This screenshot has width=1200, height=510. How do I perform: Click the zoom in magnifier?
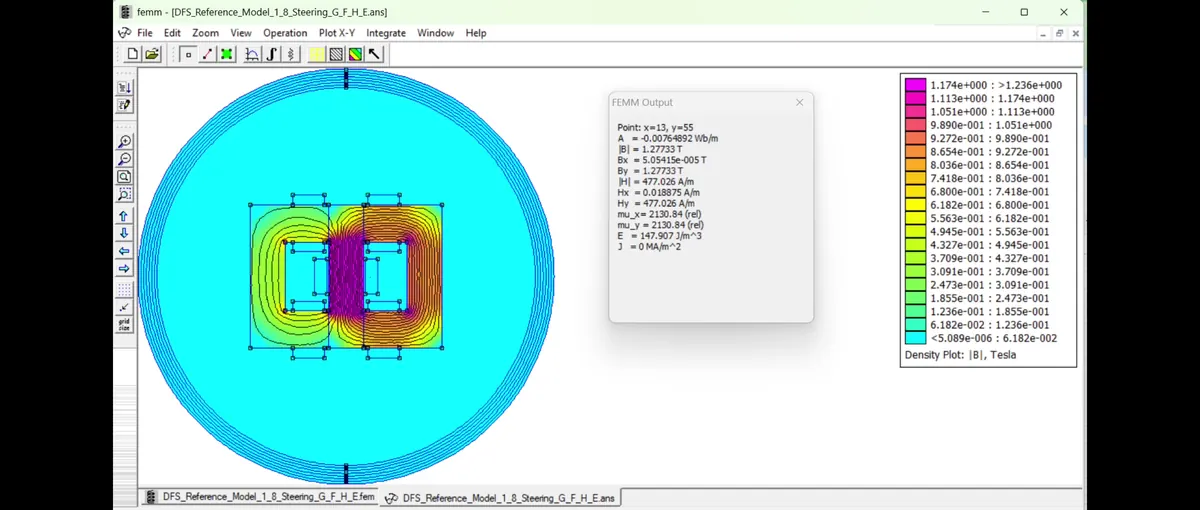125,142
